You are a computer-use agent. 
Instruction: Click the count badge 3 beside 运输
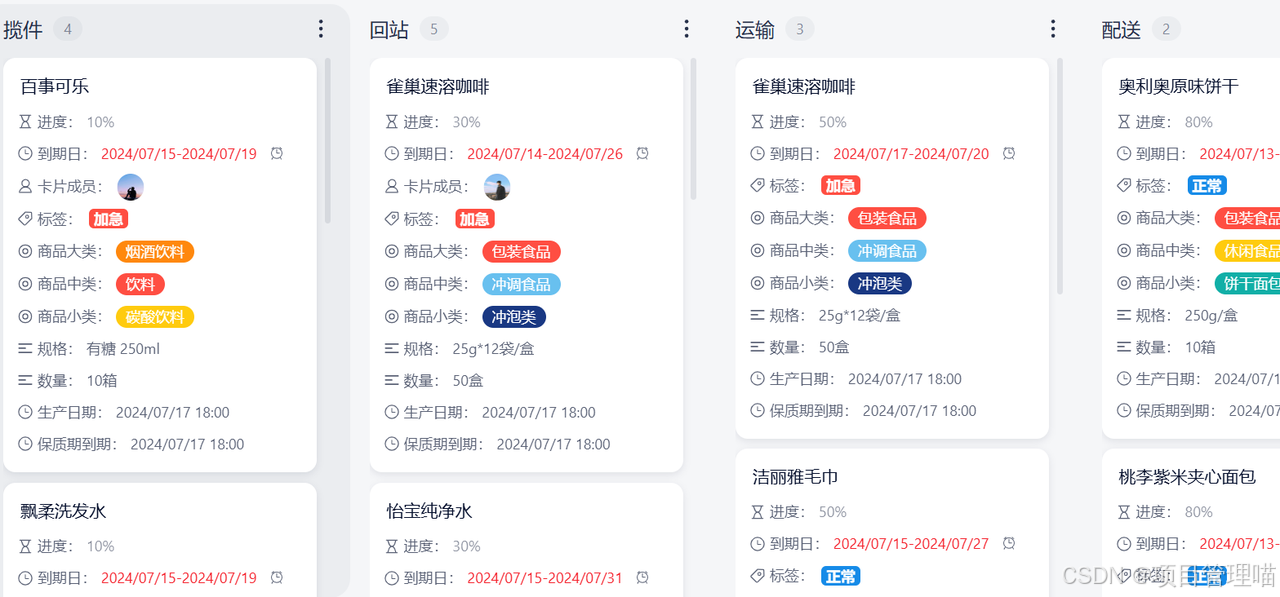(800, 29)
